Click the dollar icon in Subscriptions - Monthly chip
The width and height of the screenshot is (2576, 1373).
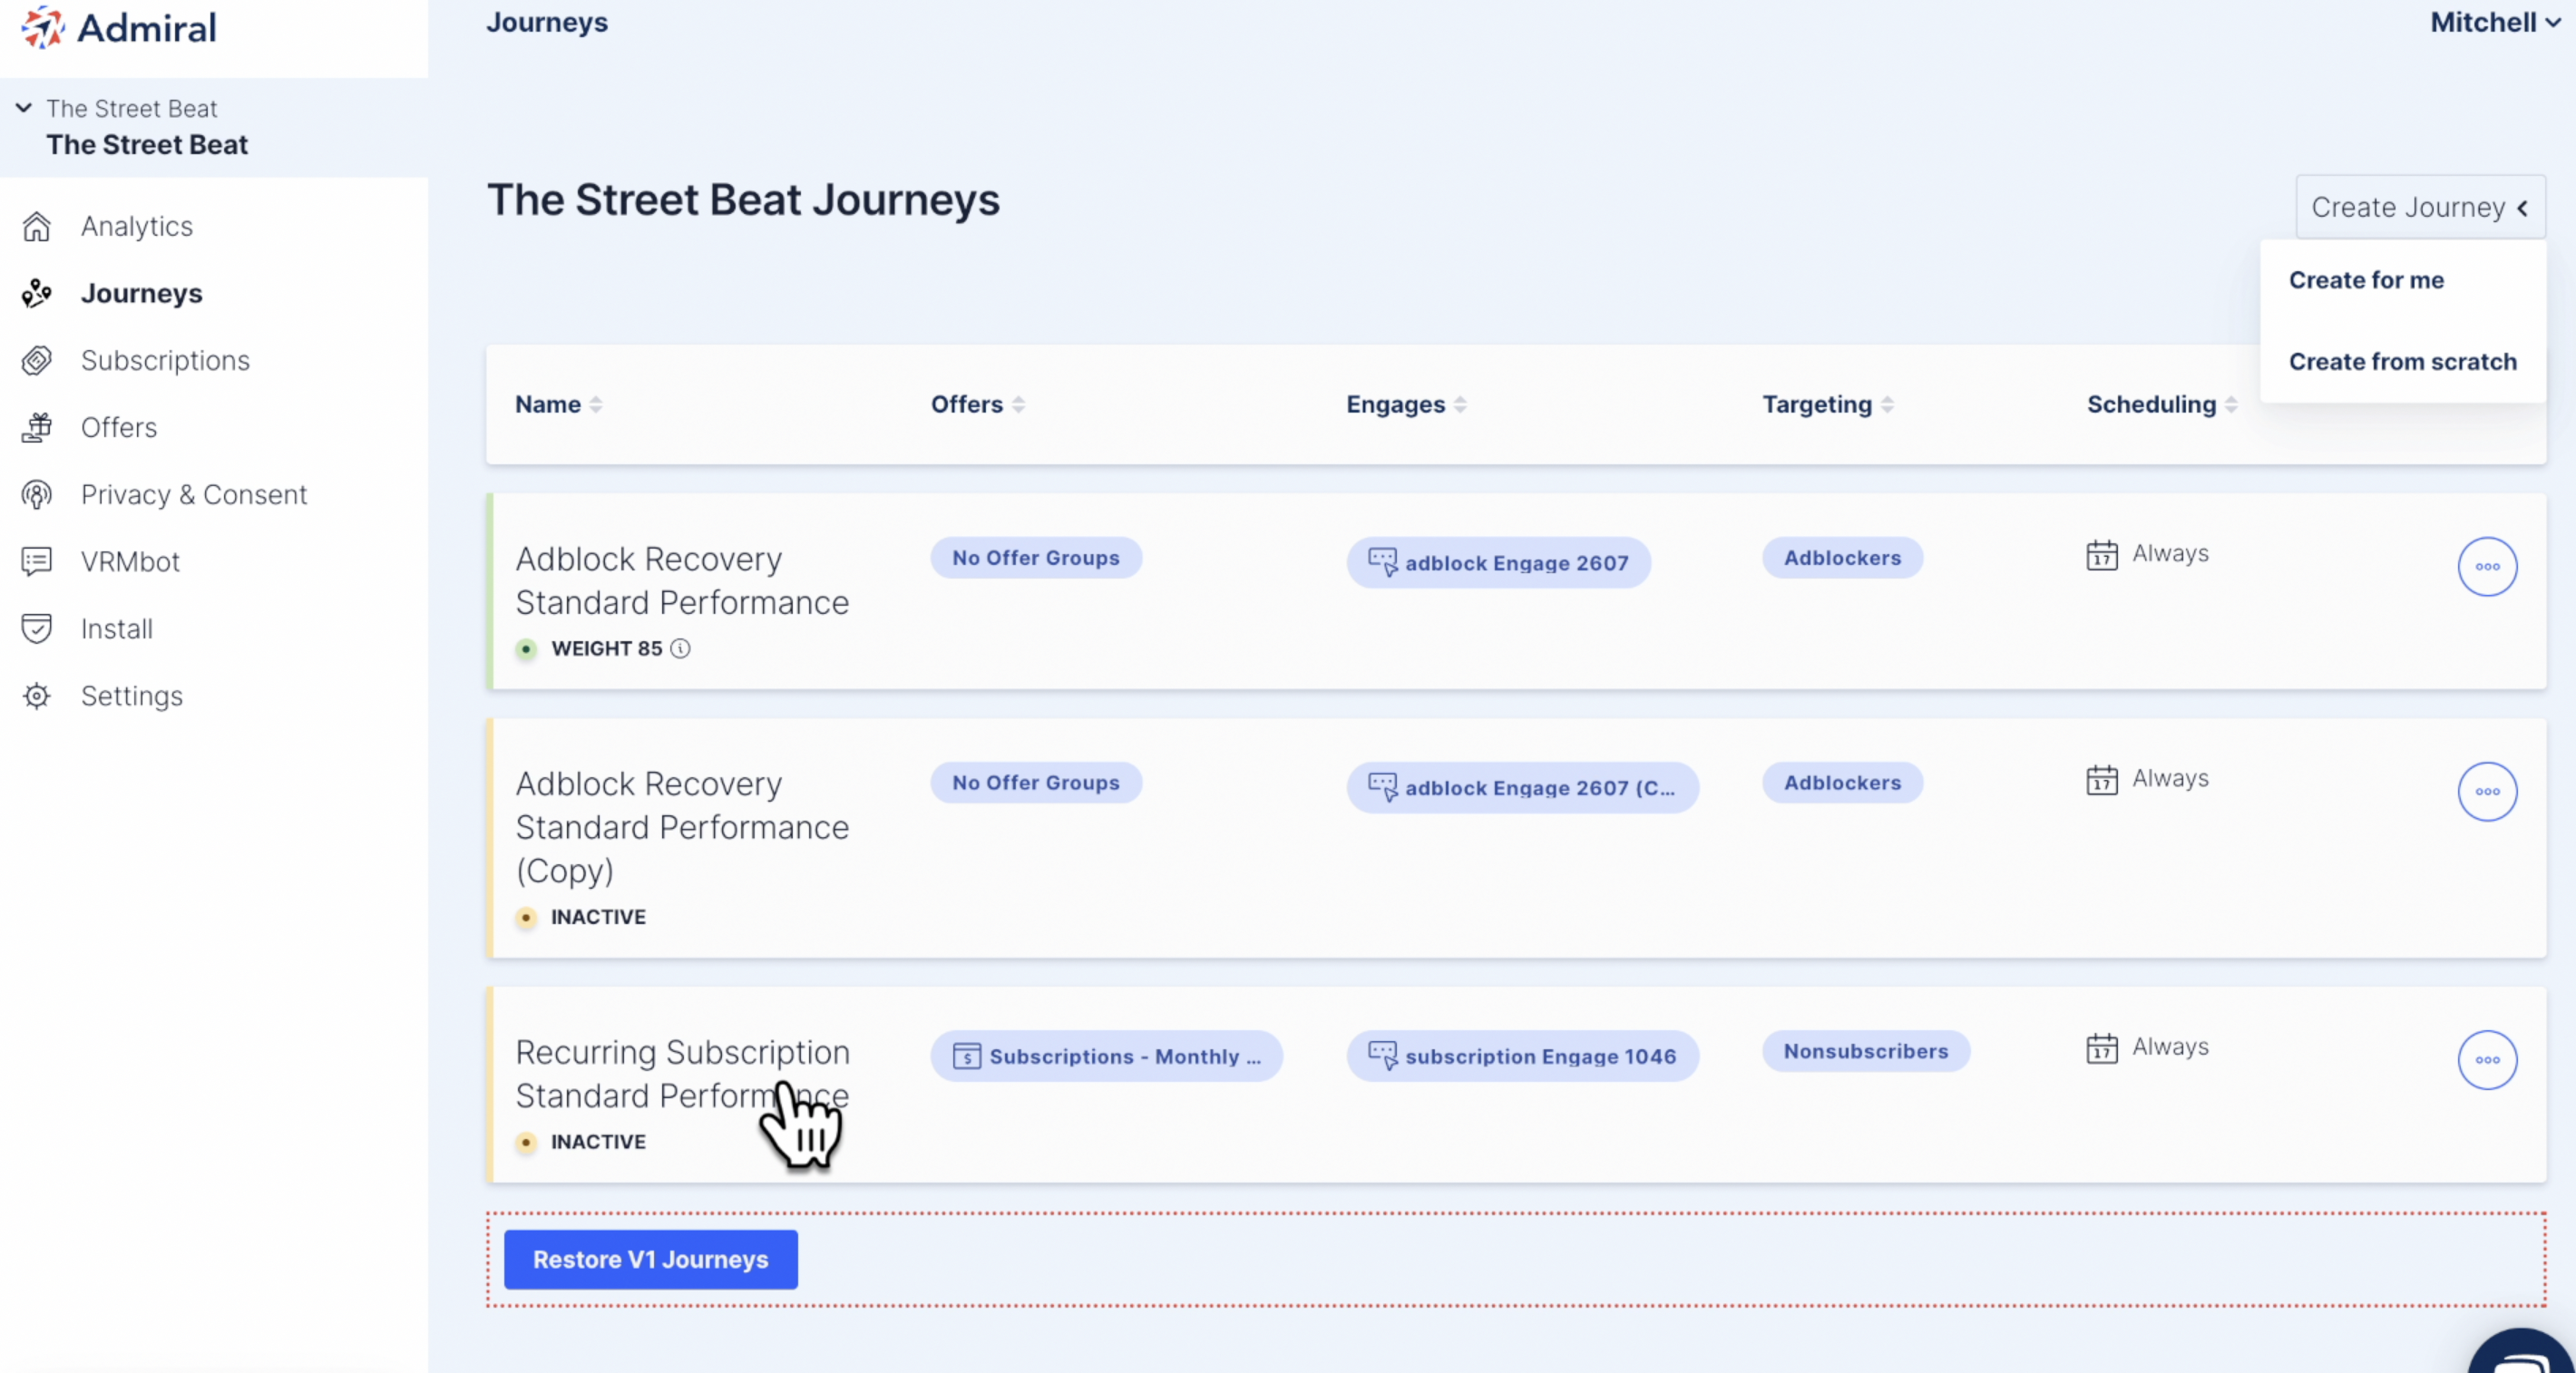(x=967, y=1056)
